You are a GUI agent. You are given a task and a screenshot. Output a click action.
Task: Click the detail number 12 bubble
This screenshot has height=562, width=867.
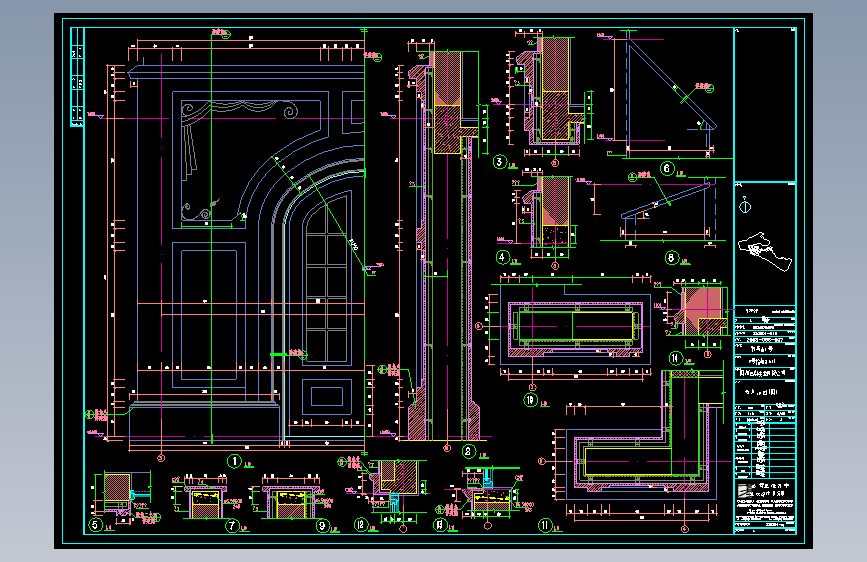pos(361,524)
